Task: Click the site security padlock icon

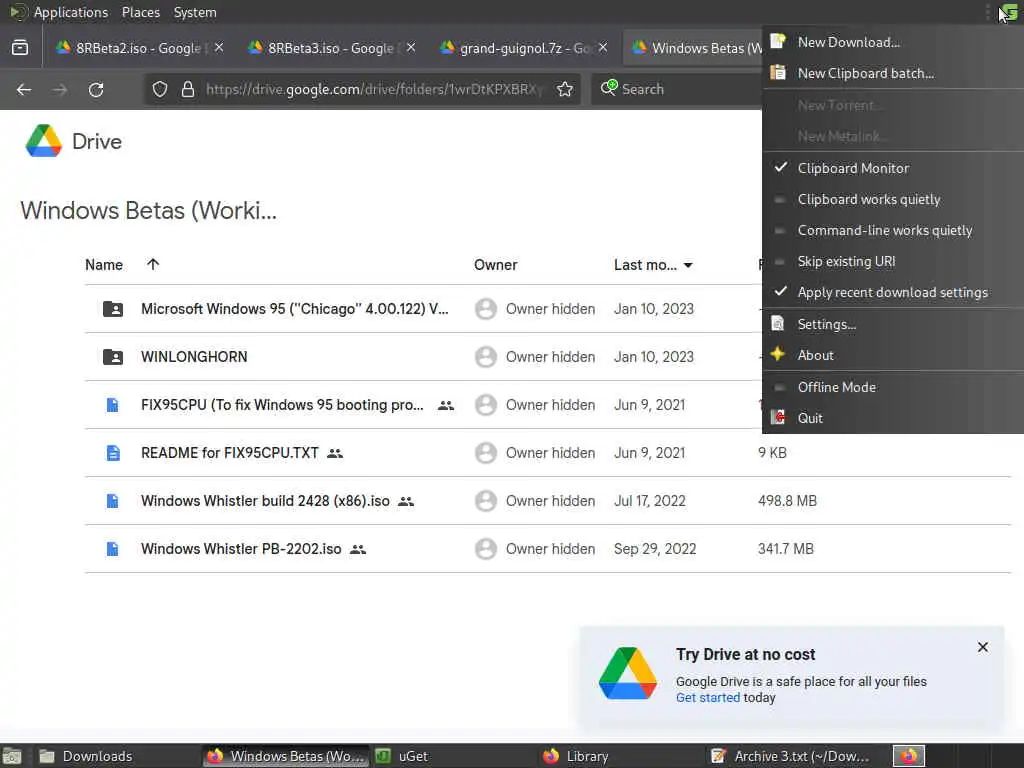Action: tap(188, 89)
